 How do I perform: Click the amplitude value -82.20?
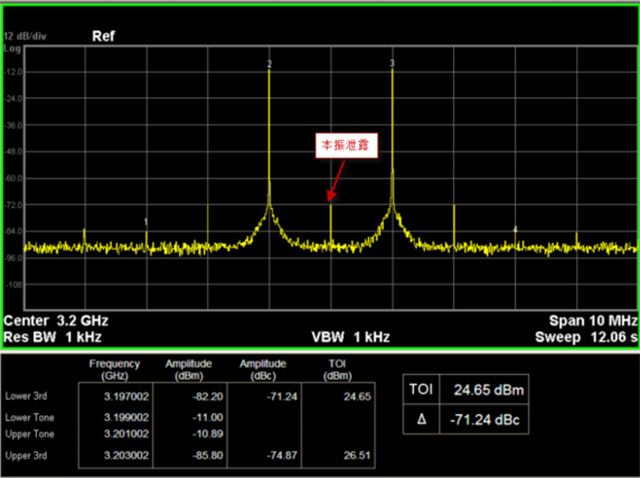[208, 396]
